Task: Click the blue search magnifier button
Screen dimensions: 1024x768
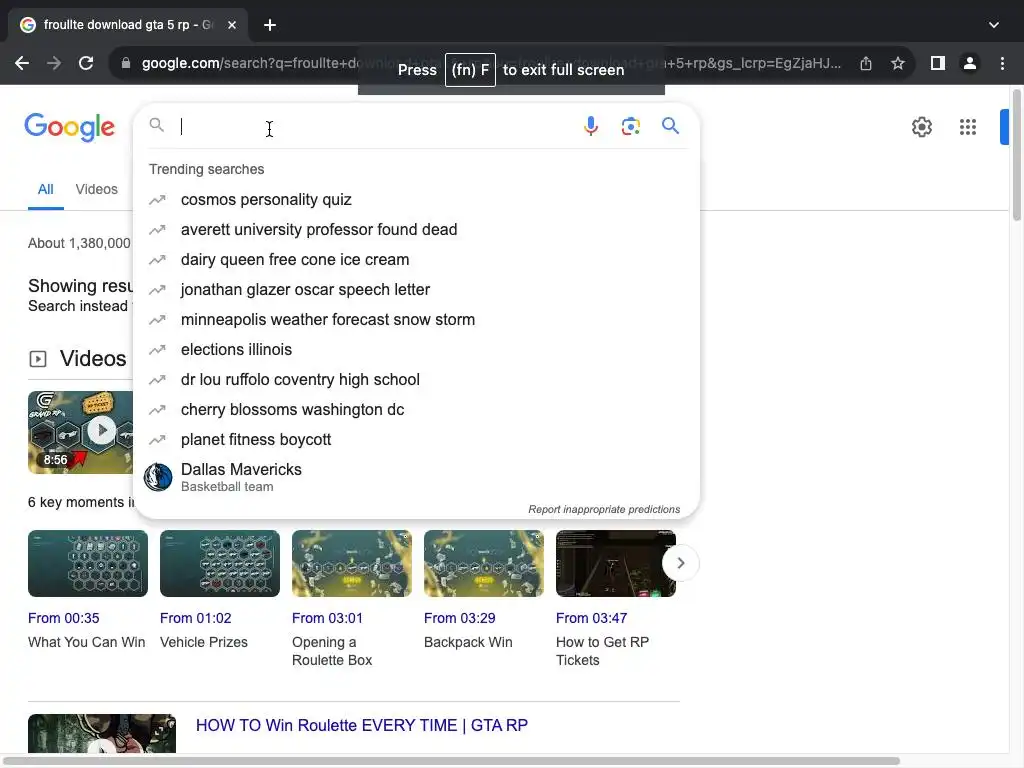Action: click(670, 125)
